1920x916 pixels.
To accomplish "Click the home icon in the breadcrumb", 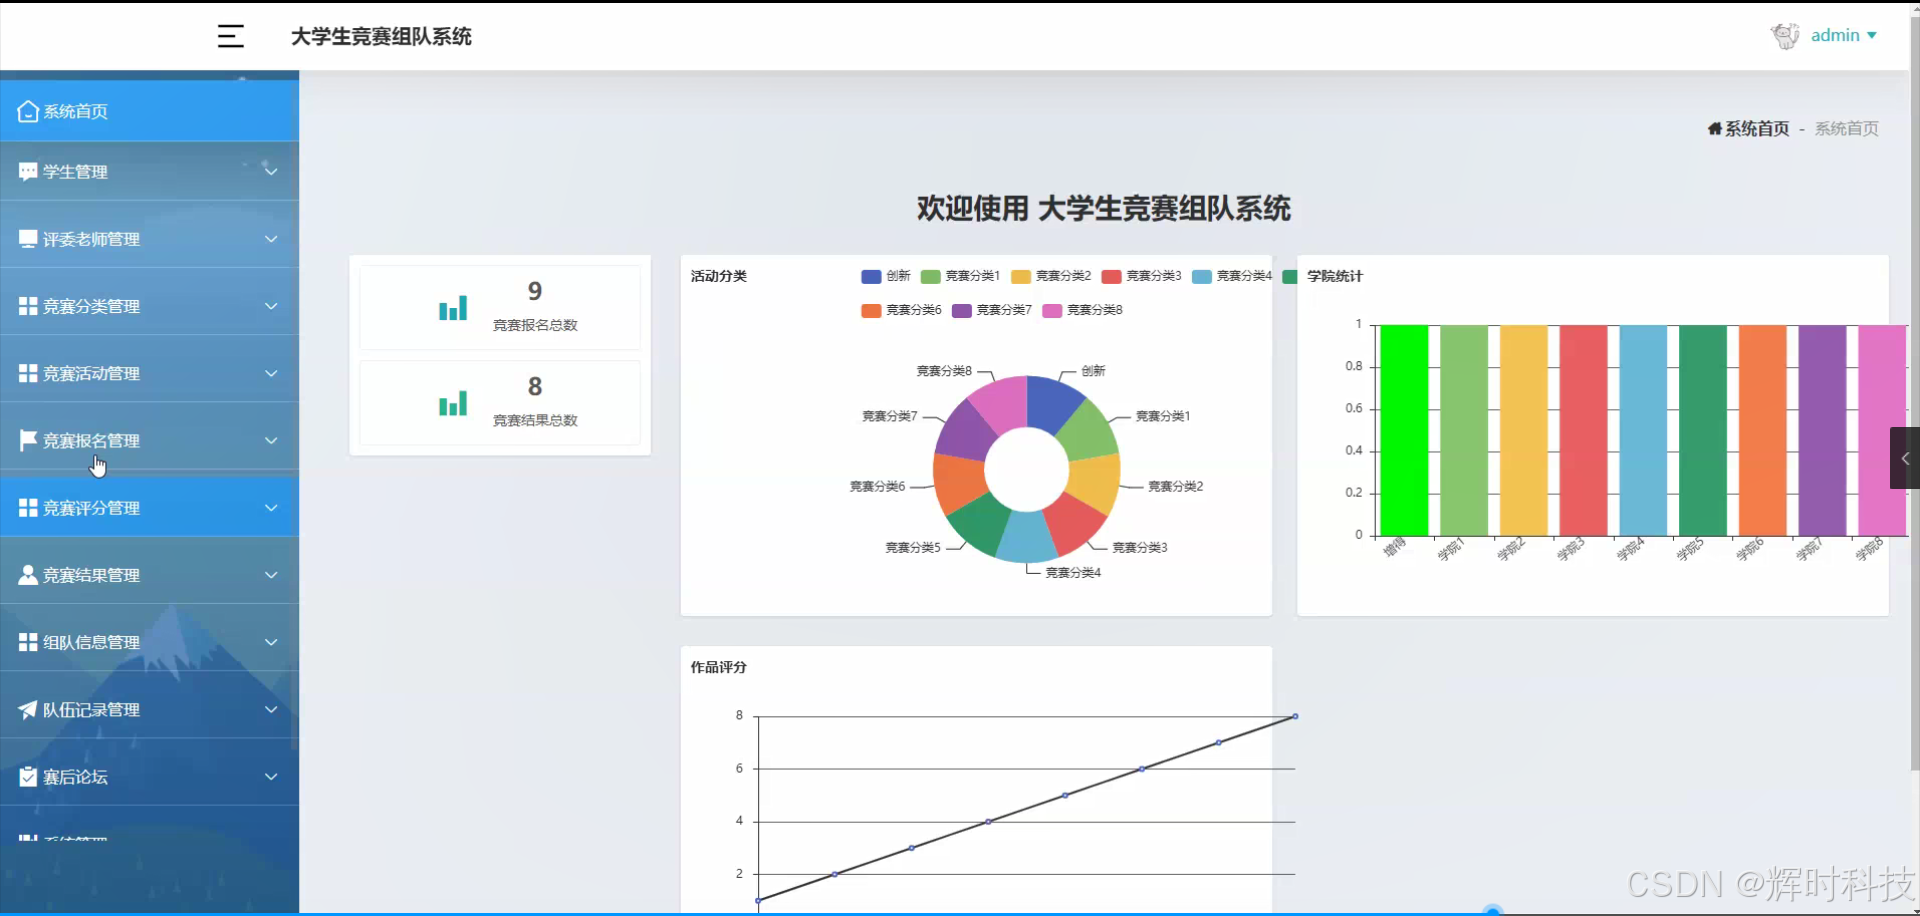I will [x=1714, y=128].
